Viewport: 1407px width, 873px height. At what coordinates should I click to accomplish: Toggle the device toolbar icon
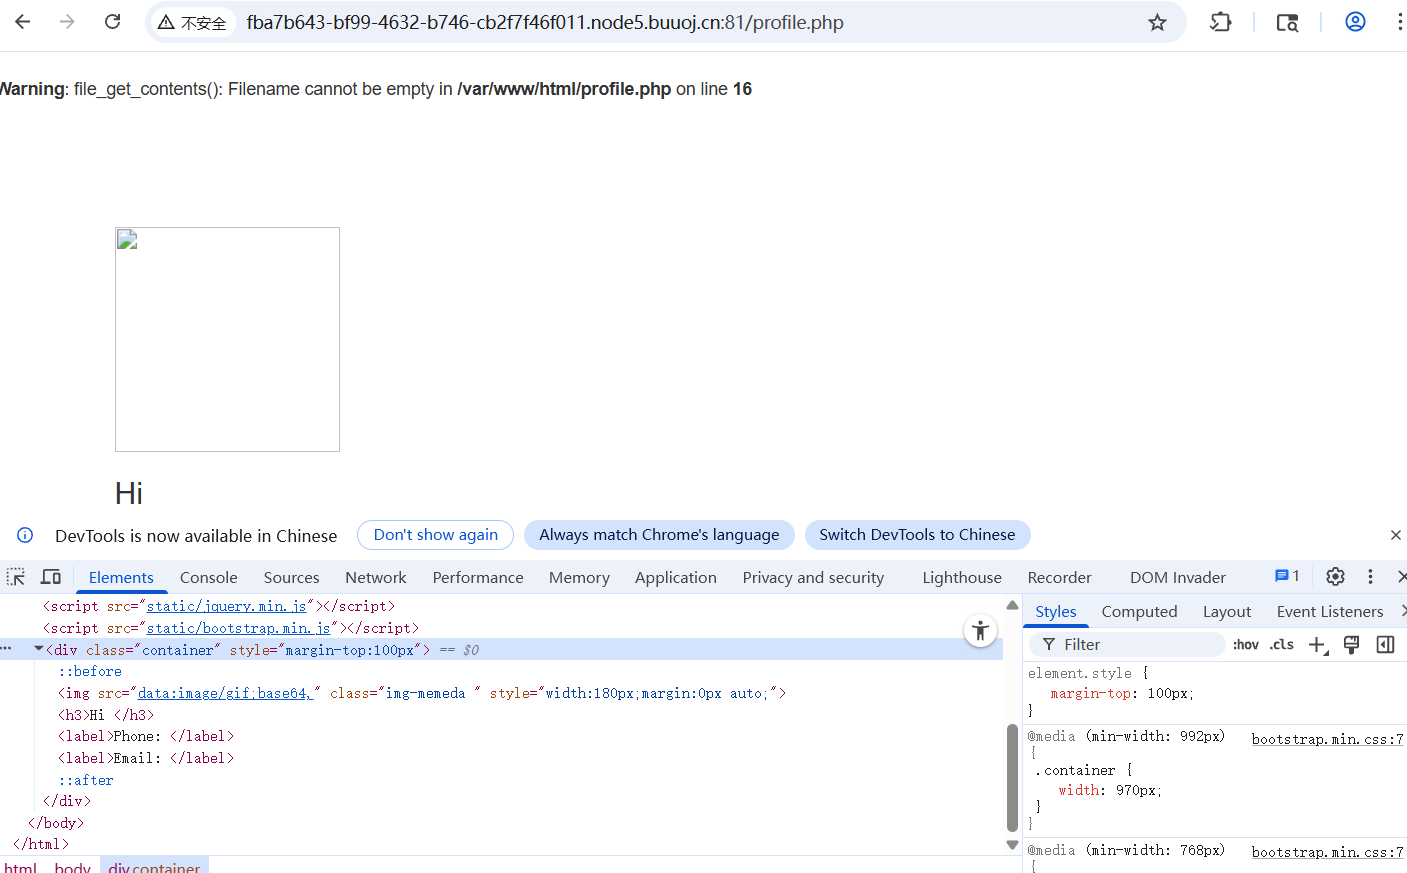click(51, 577)
